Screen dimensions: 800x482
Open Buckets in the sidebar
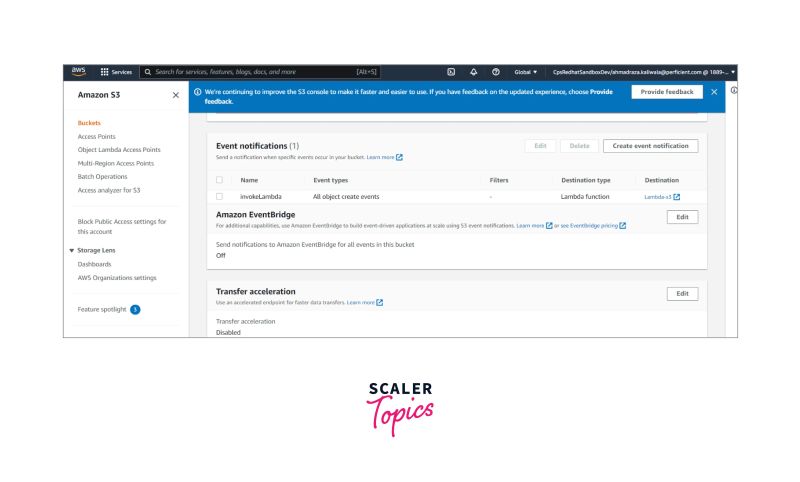click(x=89, y=123)
